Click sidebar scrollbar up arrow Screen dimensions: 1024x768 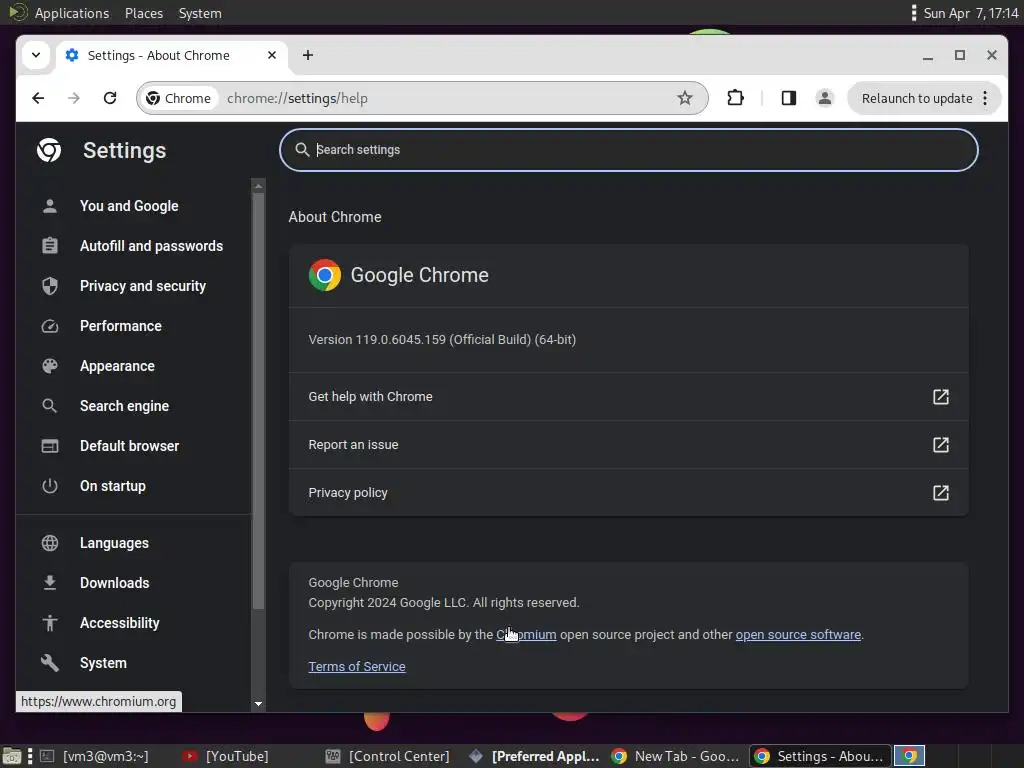click(x=258, y=186)
